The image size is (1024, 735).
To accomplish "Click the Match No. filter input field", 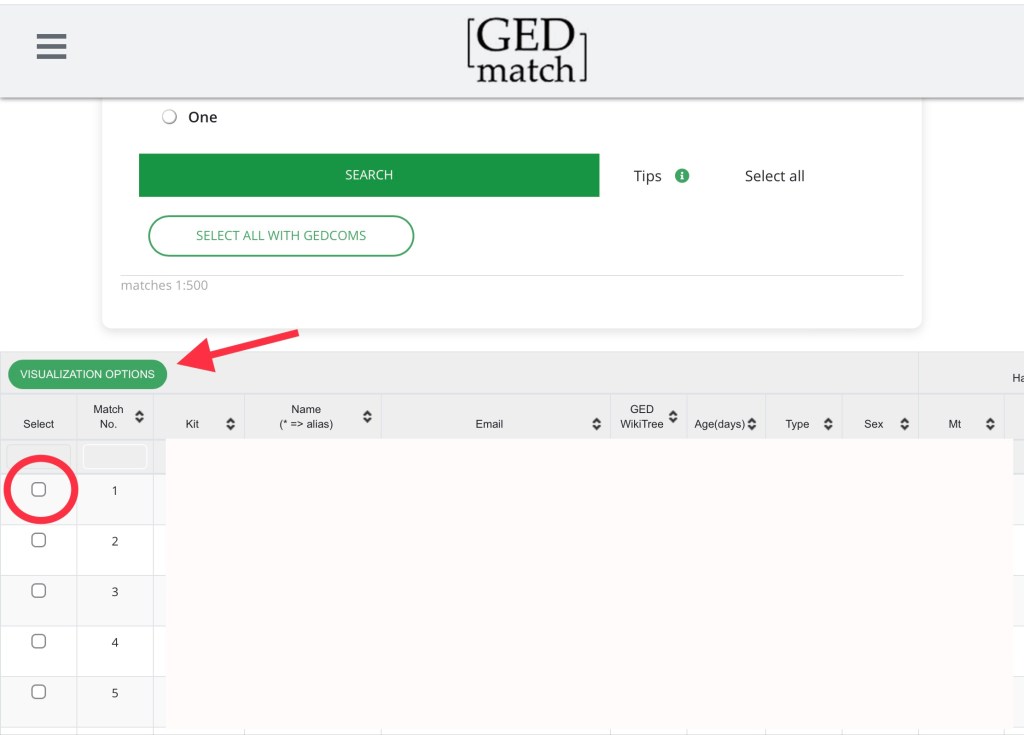I will [115, 456].
